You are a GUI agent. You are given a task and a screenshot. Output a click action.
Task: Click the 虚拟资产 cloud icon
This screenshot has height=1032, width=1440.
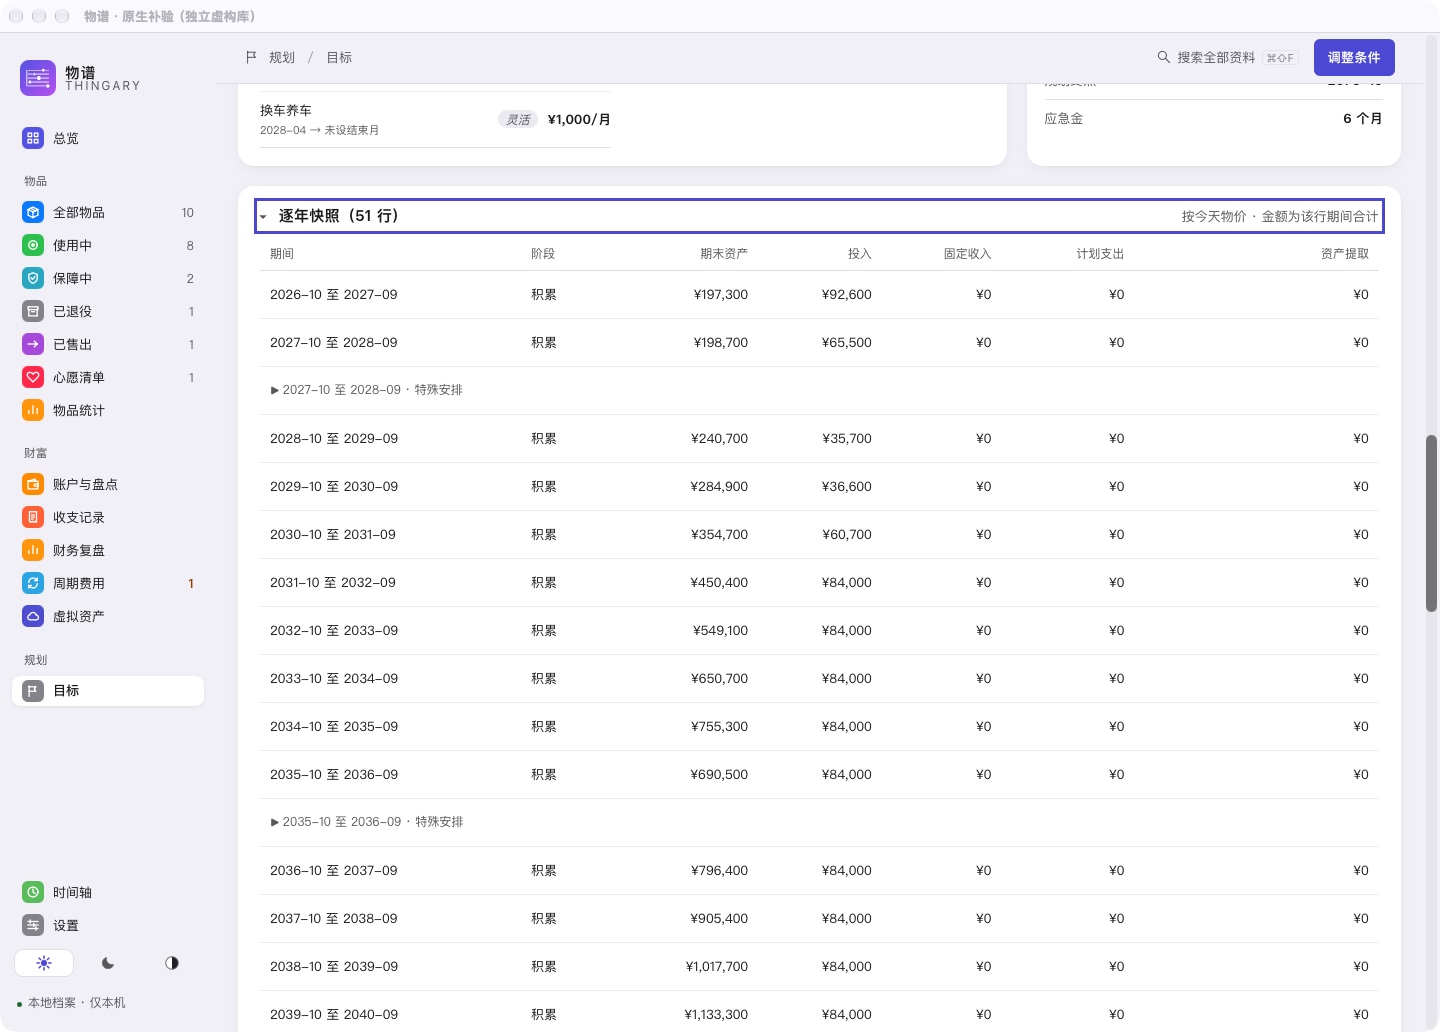pyautogui.click(x=33, y=616)
